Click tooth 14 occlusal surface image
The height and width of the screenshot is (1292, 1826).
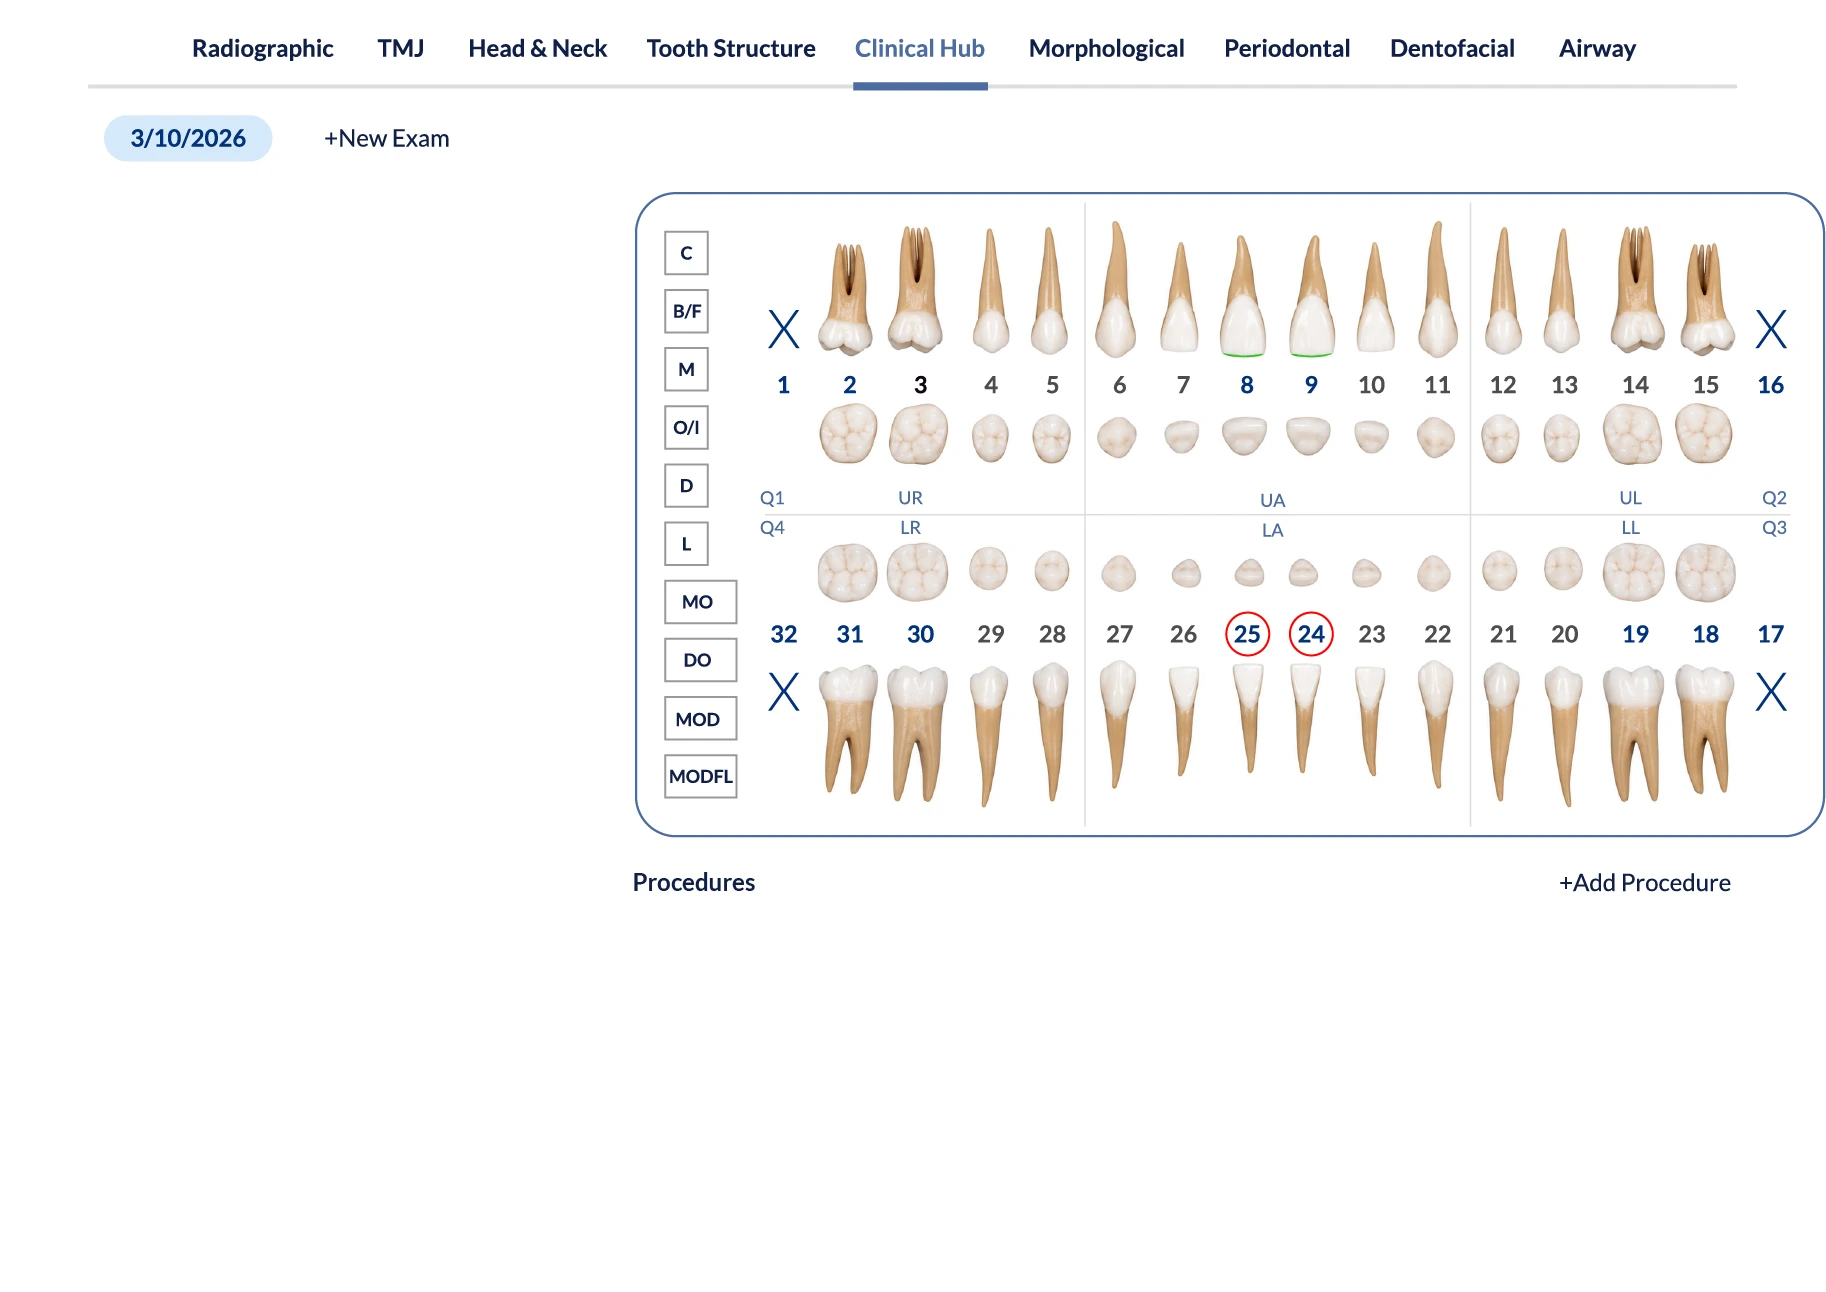click(1633, 433)
